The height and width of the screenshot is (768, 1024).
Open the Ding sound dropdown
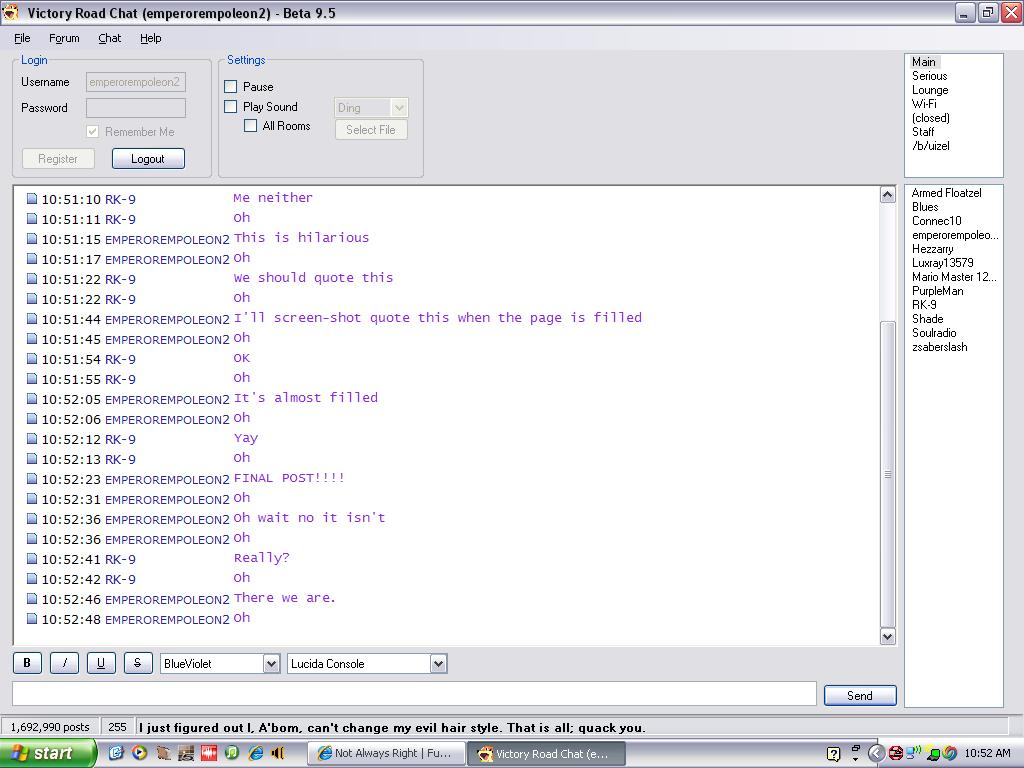click(x=399, y=108)
